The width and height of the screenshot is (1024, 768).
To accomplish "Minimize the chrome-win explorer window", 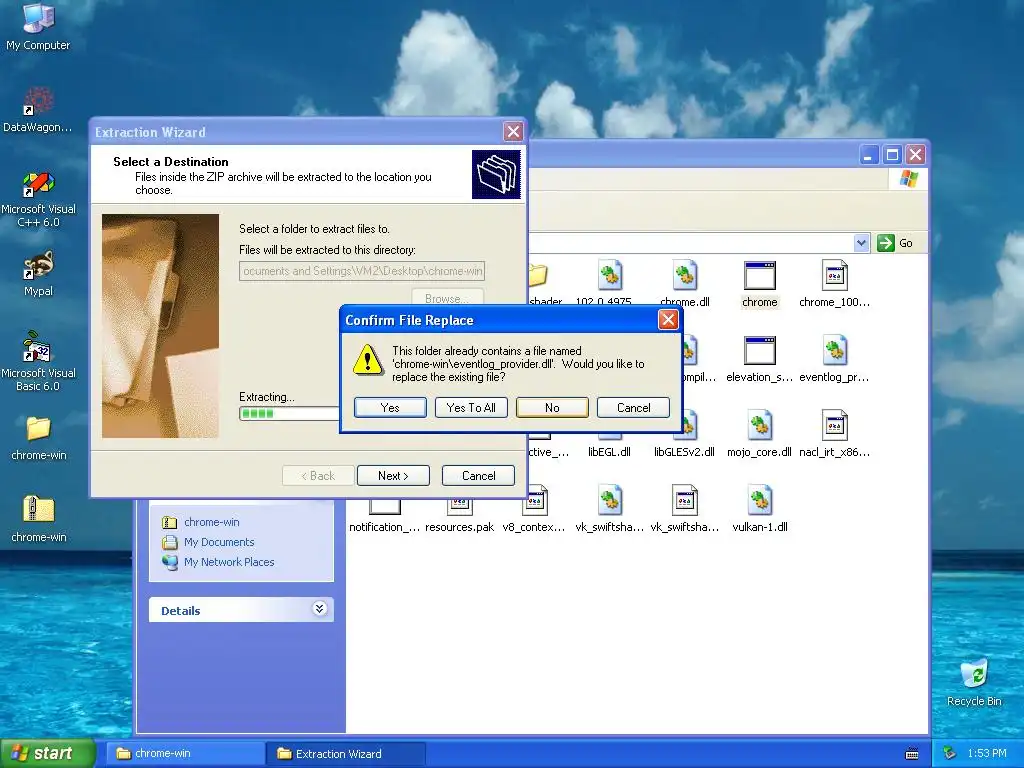I will 869,155.
